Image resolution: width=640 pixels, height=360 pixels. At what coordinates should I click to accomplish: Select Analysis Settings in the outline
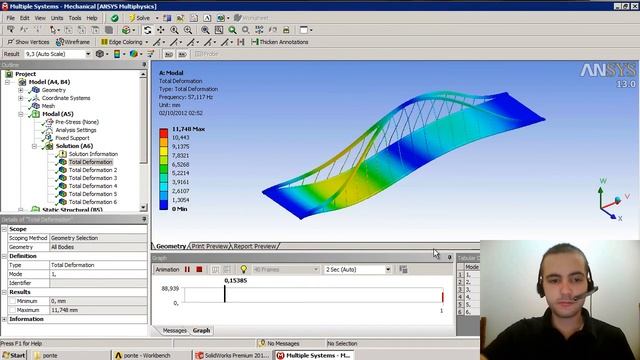click(x=76, y=130)
